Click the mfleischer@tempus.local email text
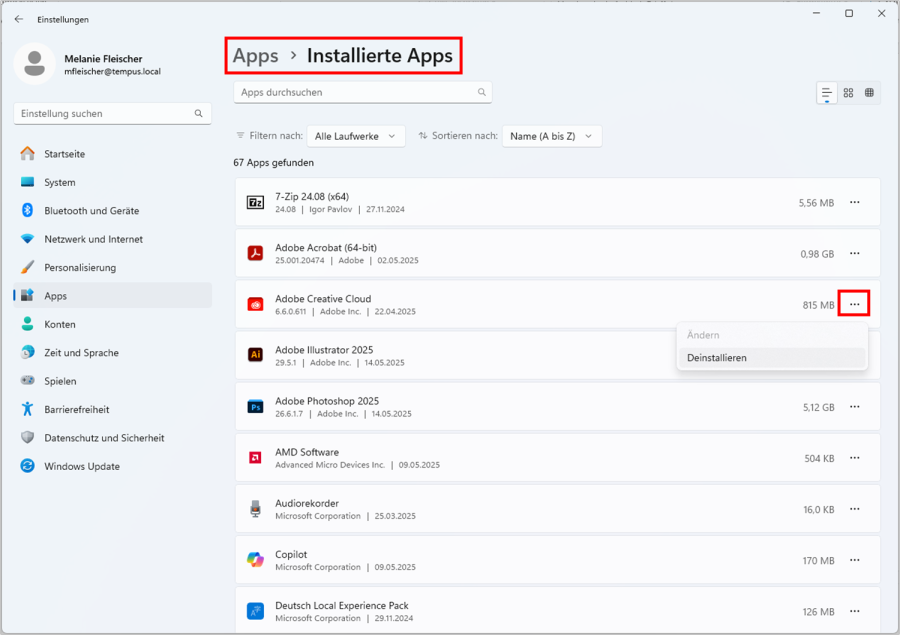This screenshot has height=635, width=900. coord(112,71)
